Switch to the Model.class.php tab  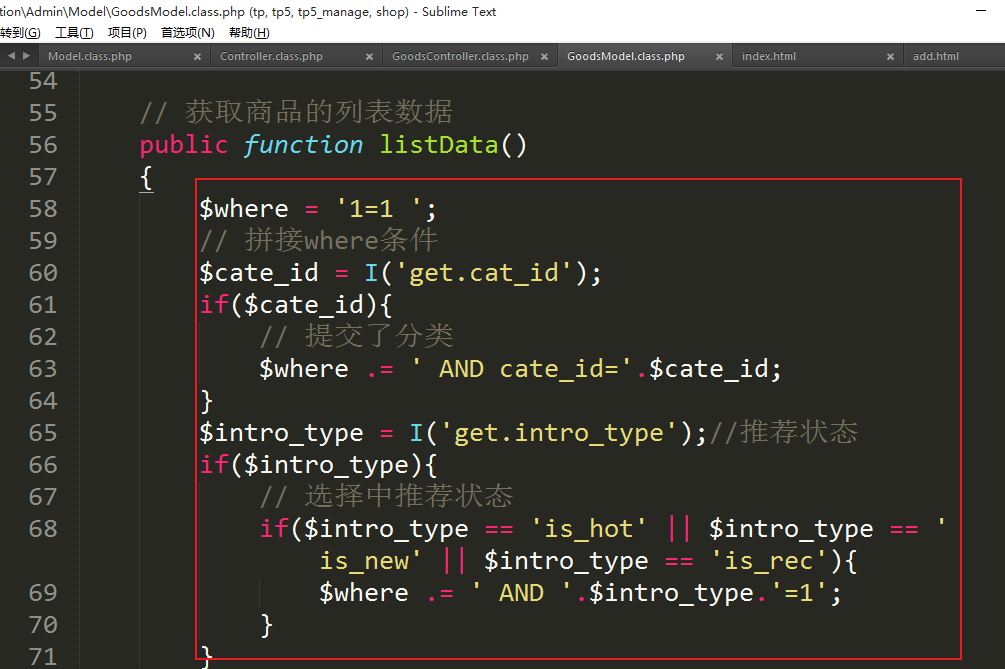coord(90,57)
